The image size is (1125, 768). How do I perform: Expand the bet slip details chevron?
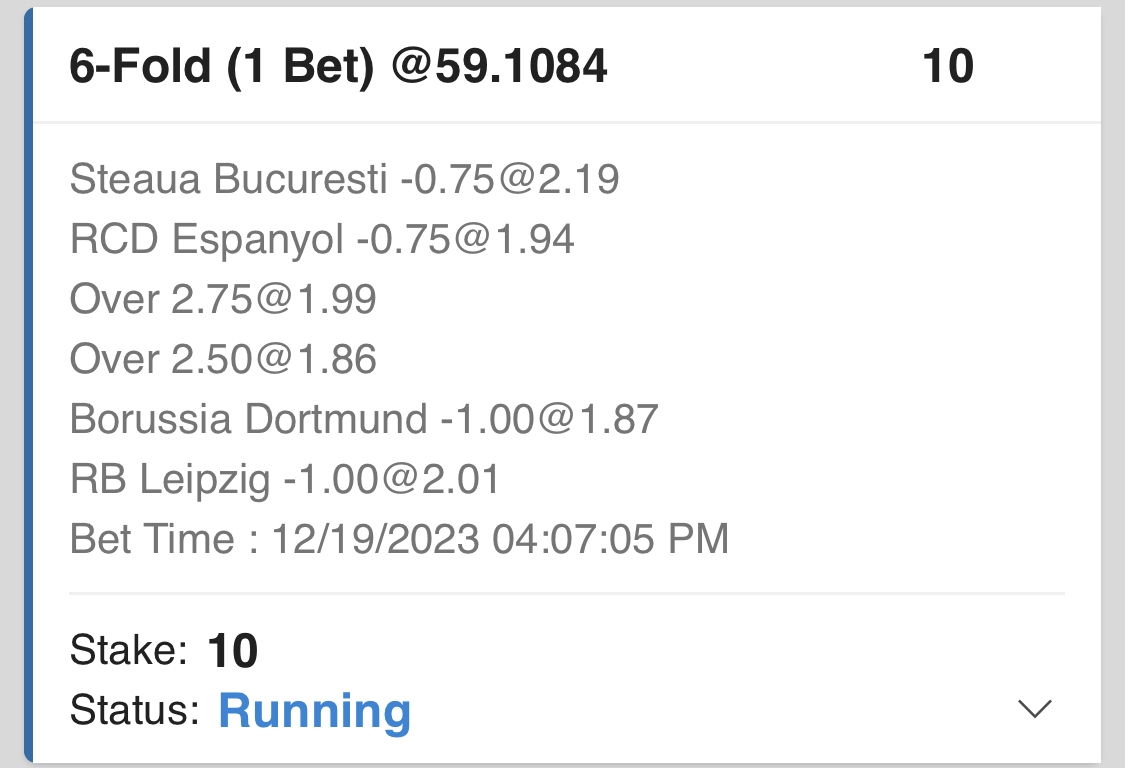[x=1034, y=709]
